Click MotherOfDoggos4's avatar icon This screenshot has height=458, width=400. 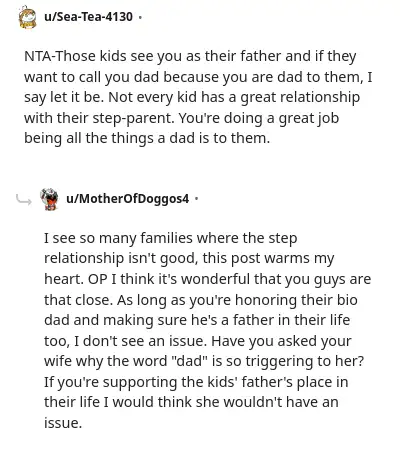(x=49, y=199)
